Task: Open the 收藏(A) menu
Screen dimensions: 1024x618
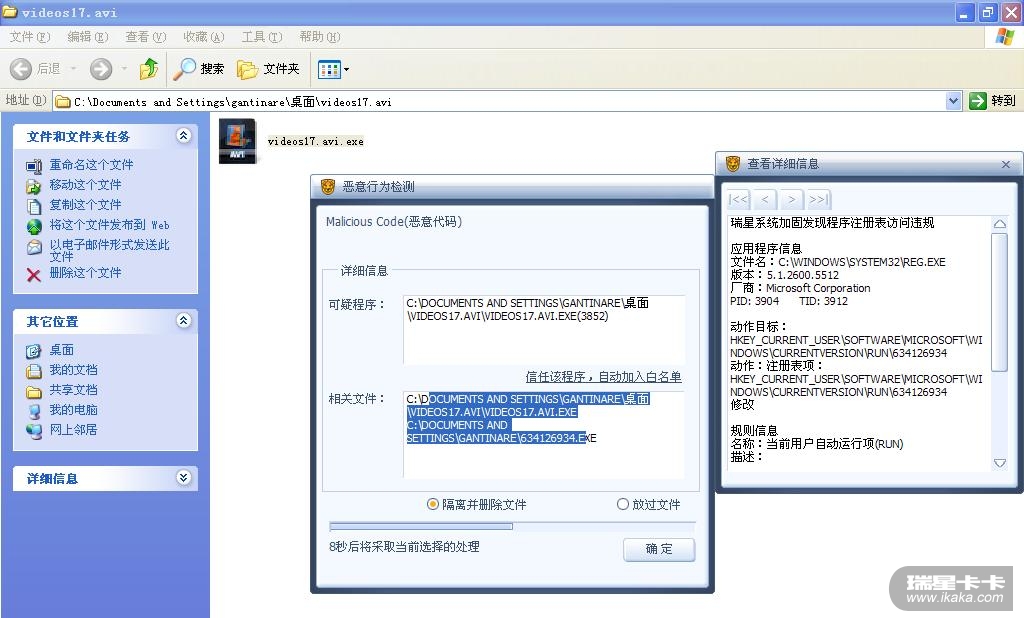Action: click(x=204, y=37)
